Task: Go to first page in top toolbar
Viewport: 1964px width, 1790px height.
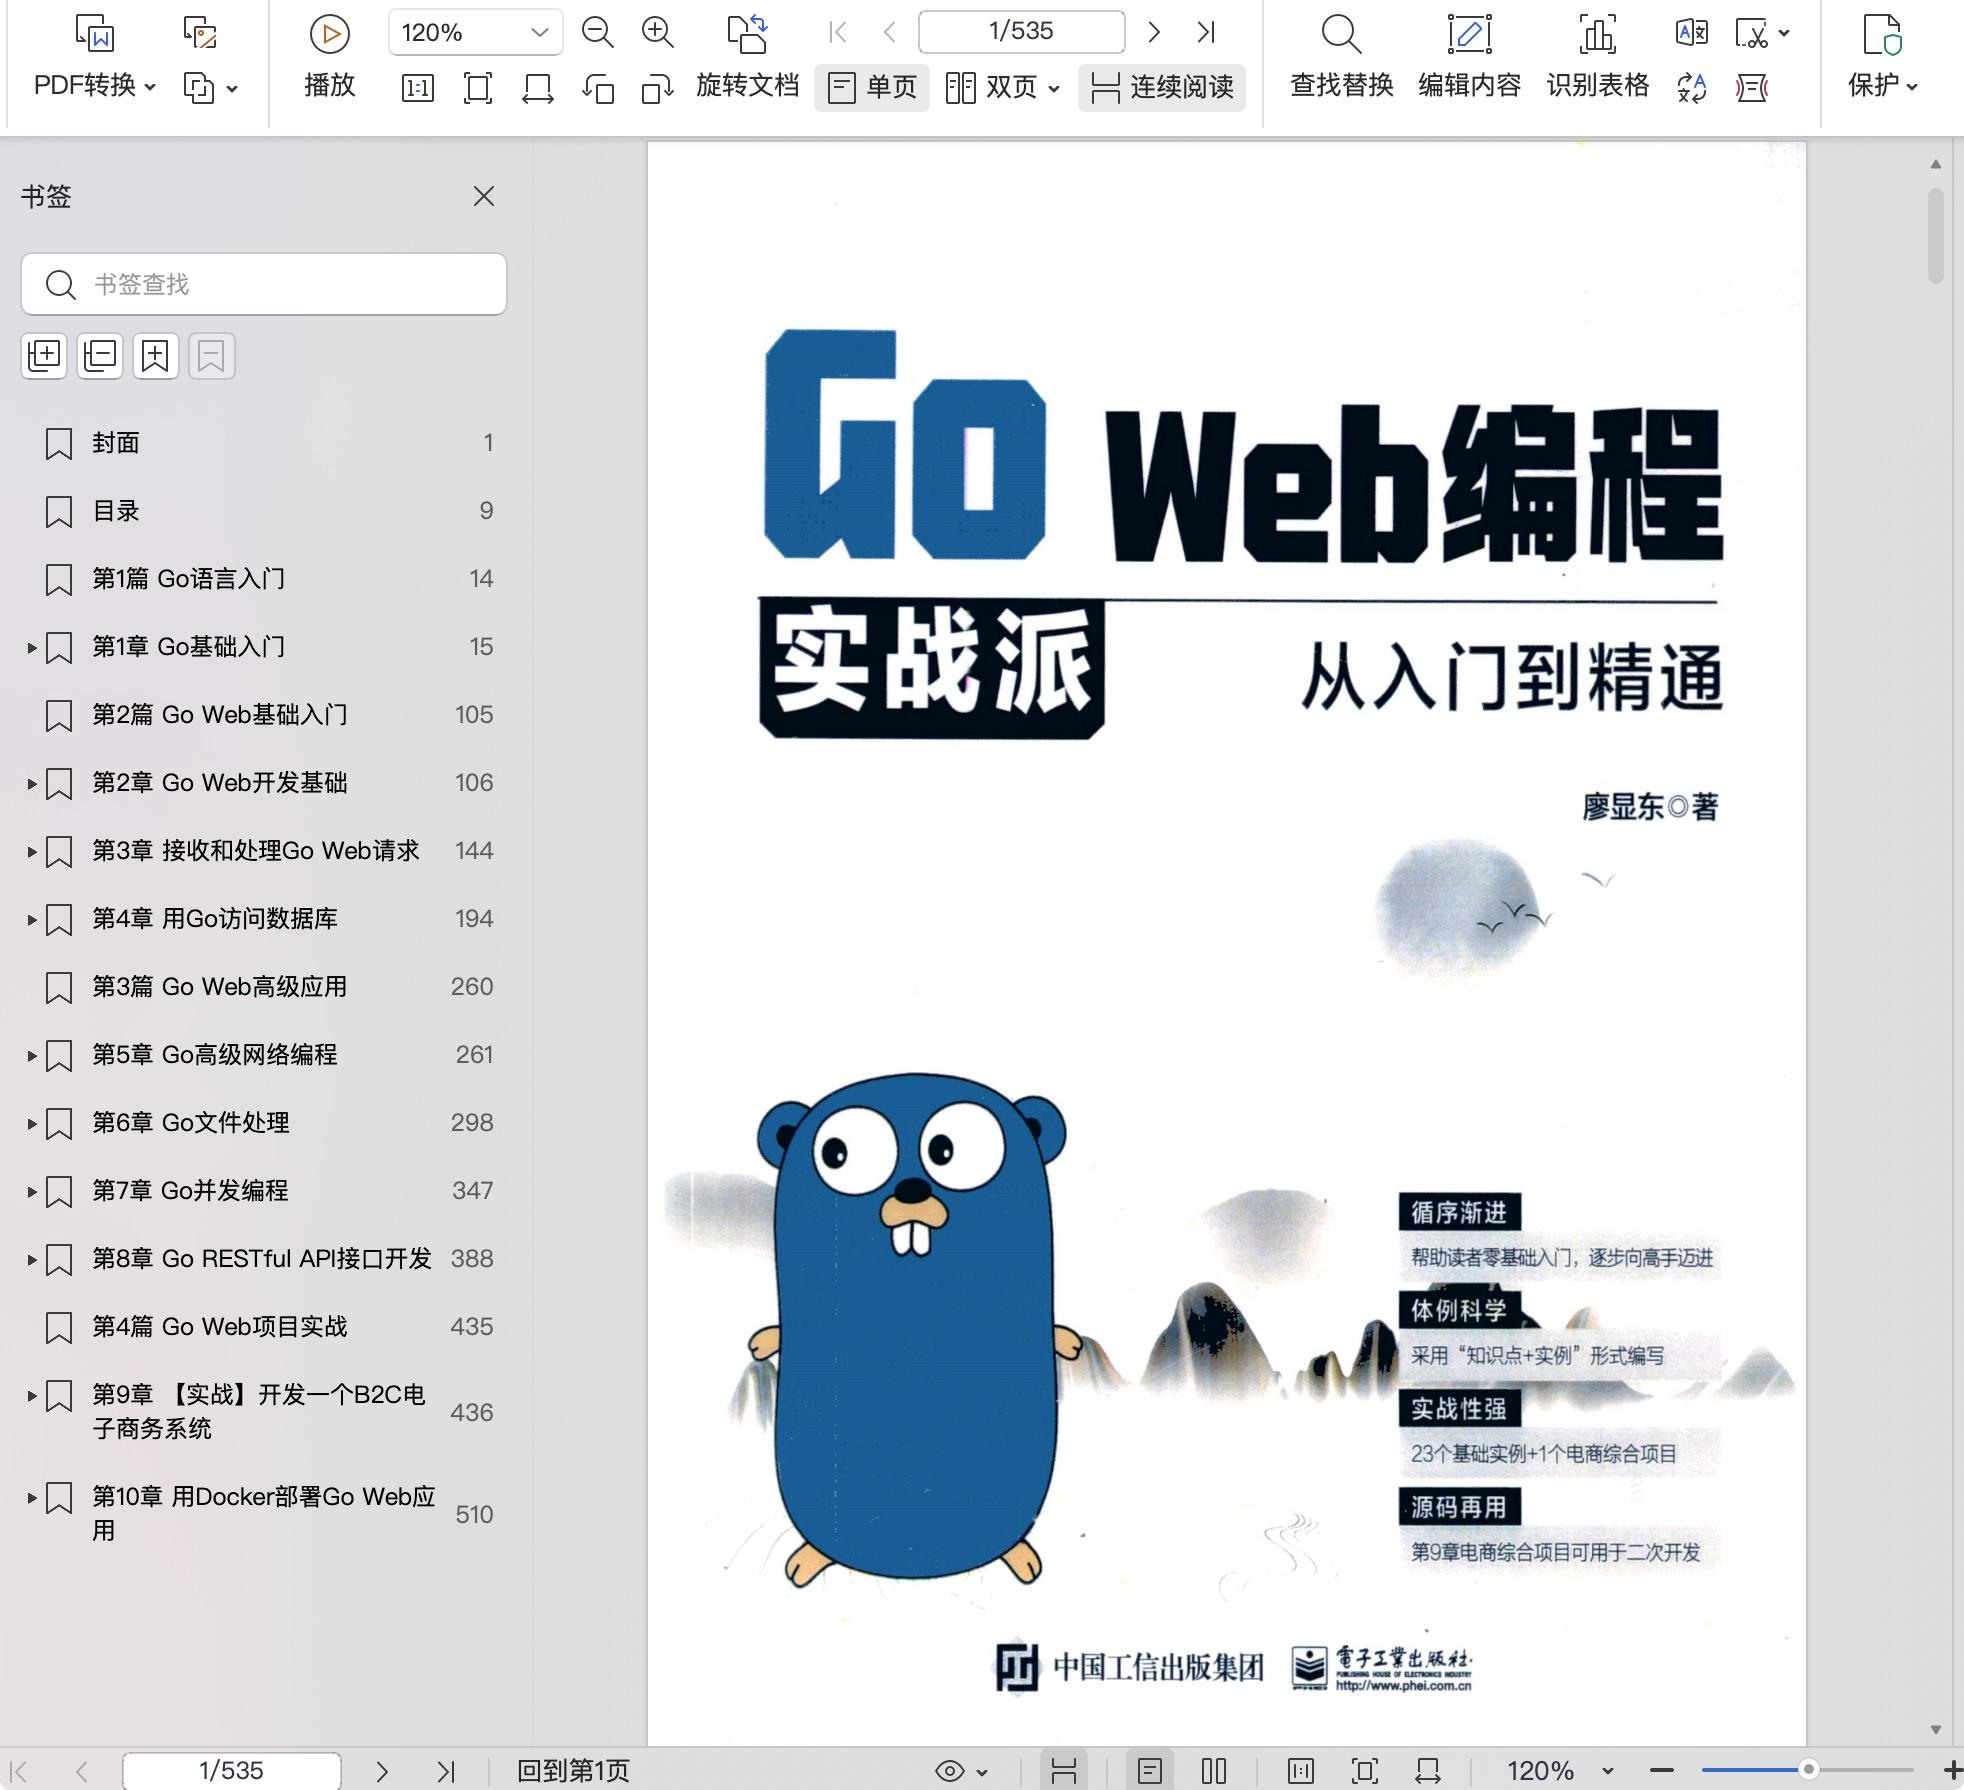Action: pyautogui.click(x=838, y=32)
